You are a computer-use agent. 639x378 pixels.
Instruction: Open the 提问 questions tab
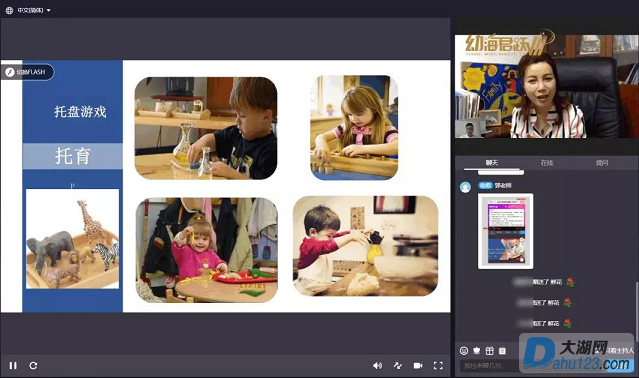[x=602, y=163]
